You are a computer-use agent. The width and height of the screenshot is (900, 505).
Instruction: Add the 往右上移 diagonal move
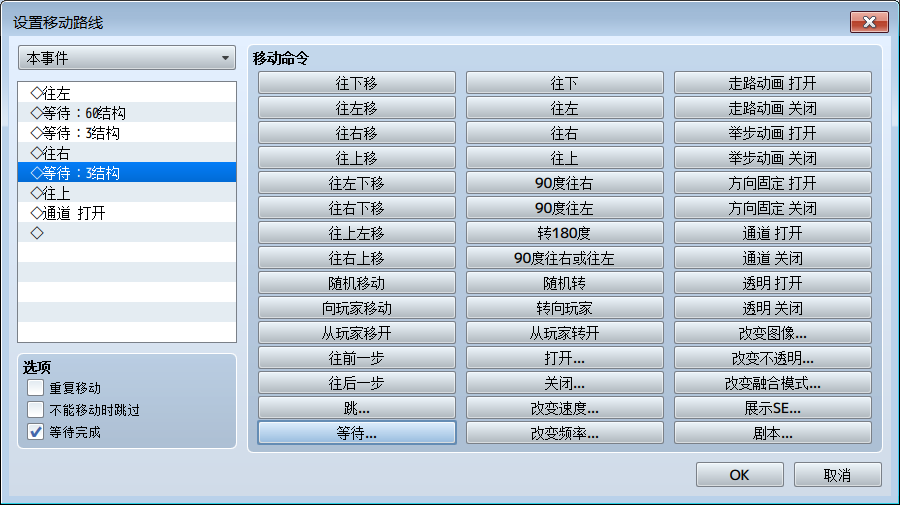pos(356,258)
